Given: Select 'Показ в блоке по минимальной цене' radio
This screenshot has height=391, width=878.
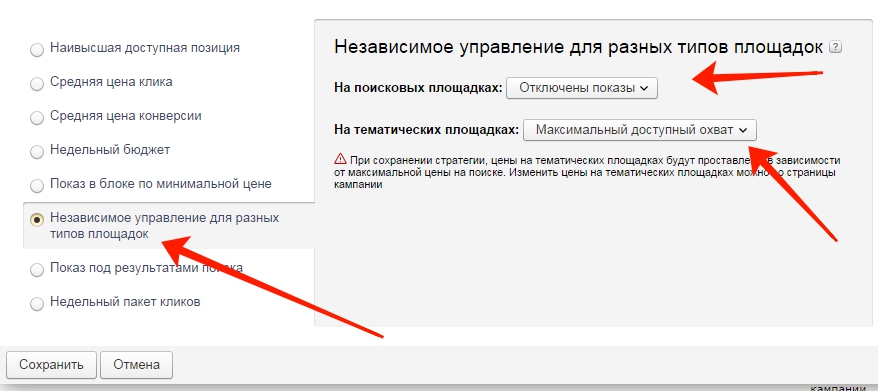Looking at the screenshot, I should click(x=37, y=186).
